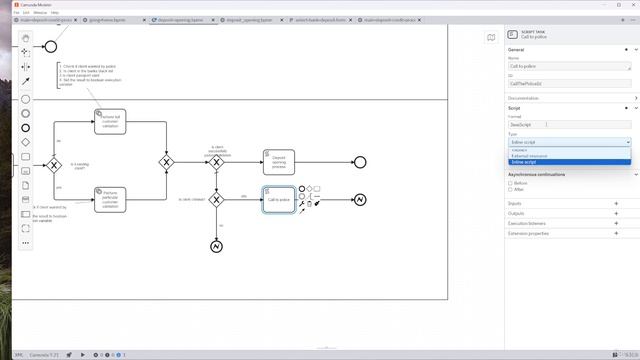Click the Name field containing Call to police
Image resolution: width=640 pixels, height=360 pixels.
[569, 66]
